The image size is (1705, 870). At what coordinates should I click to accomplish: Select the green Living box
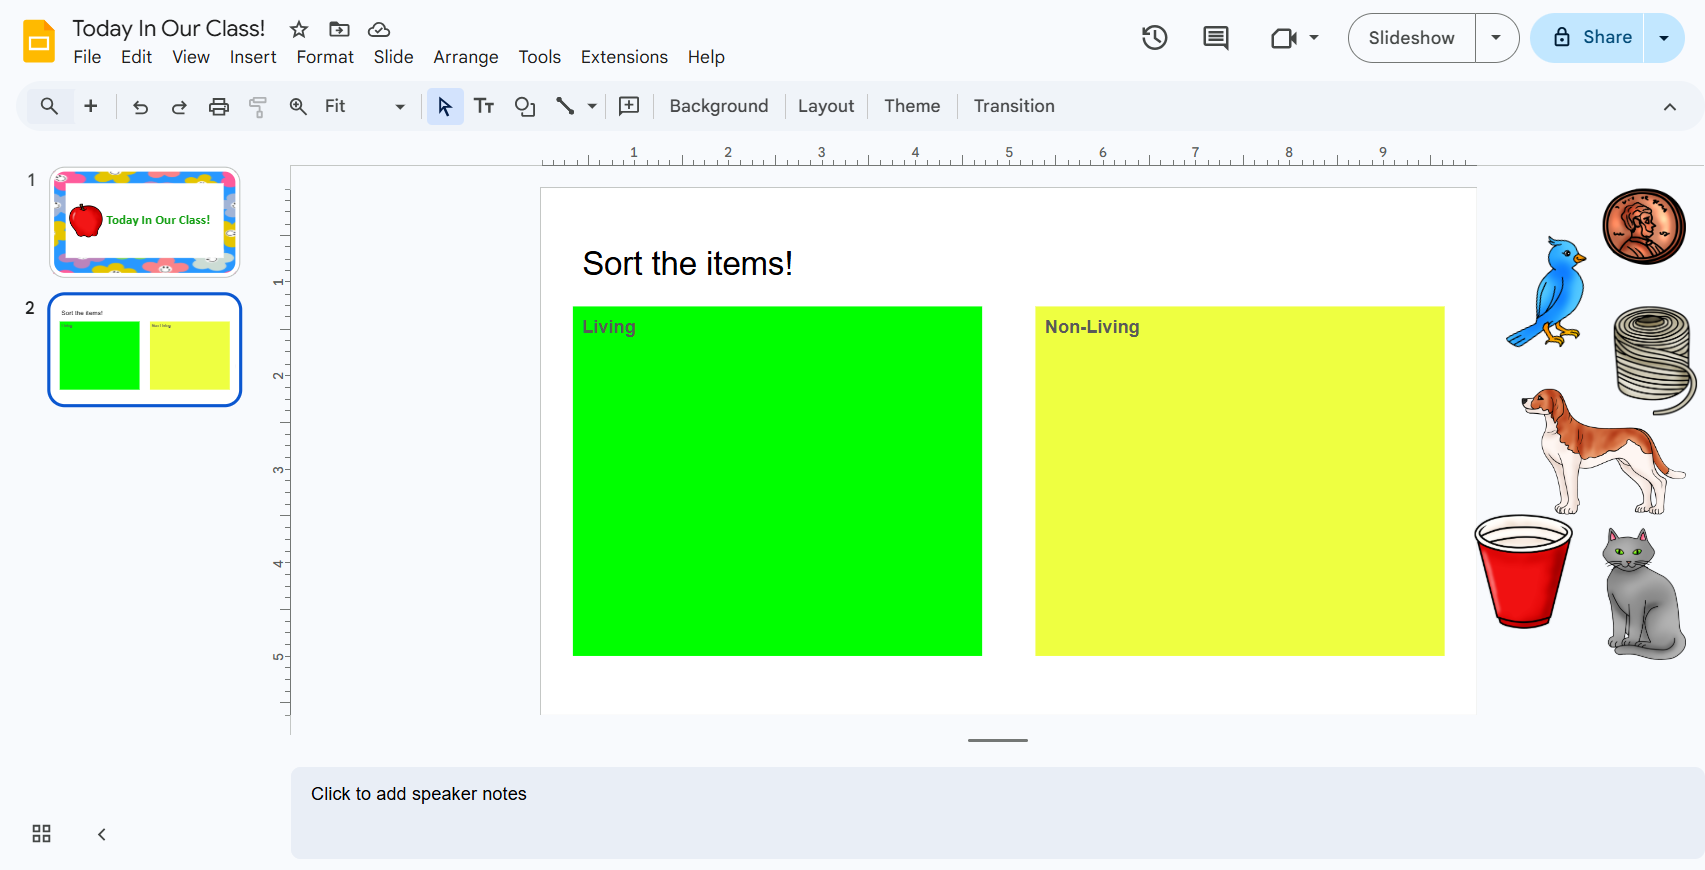[x=777, y=481]
